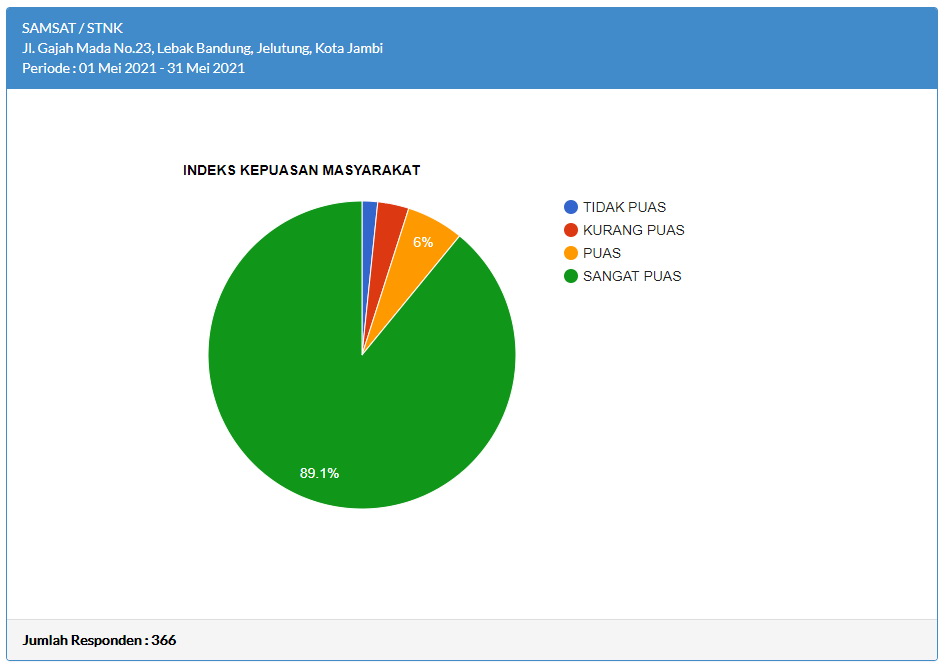Click the Periode date range text
947x671 pixels.
tap(133, 68)
